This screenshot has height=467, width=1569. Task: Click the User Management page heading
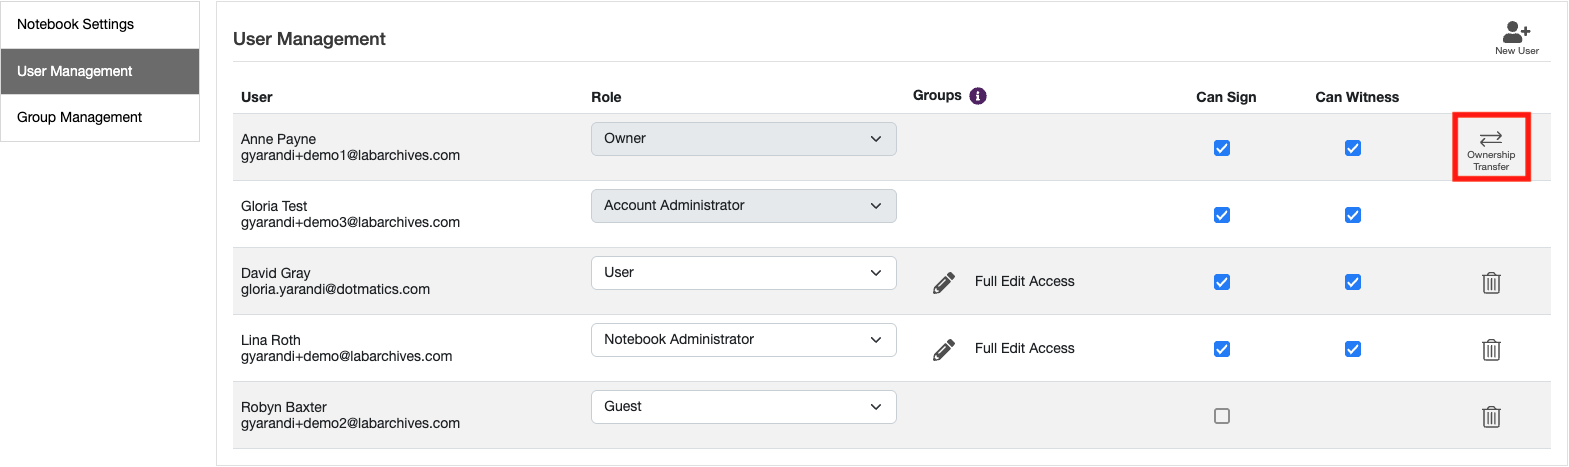[x=309, y=39]
